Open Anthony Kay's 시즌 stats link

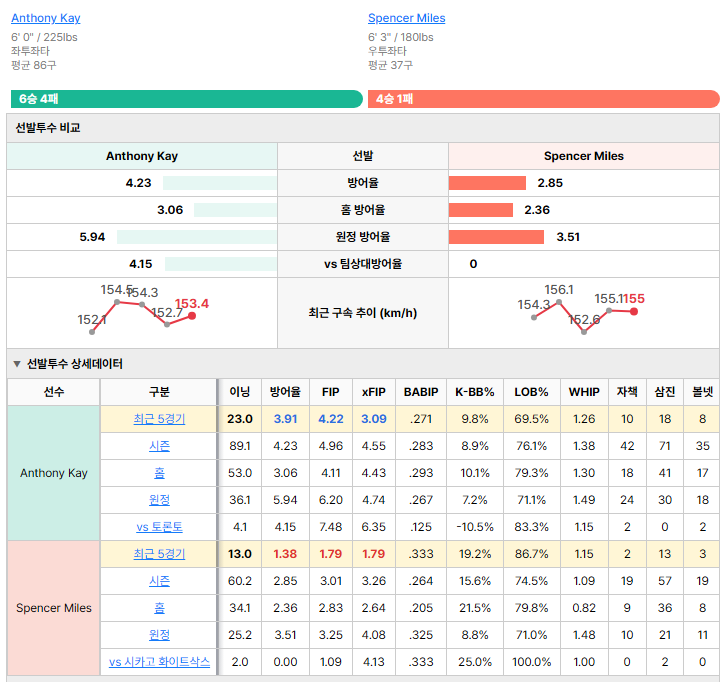click(159, 446)
